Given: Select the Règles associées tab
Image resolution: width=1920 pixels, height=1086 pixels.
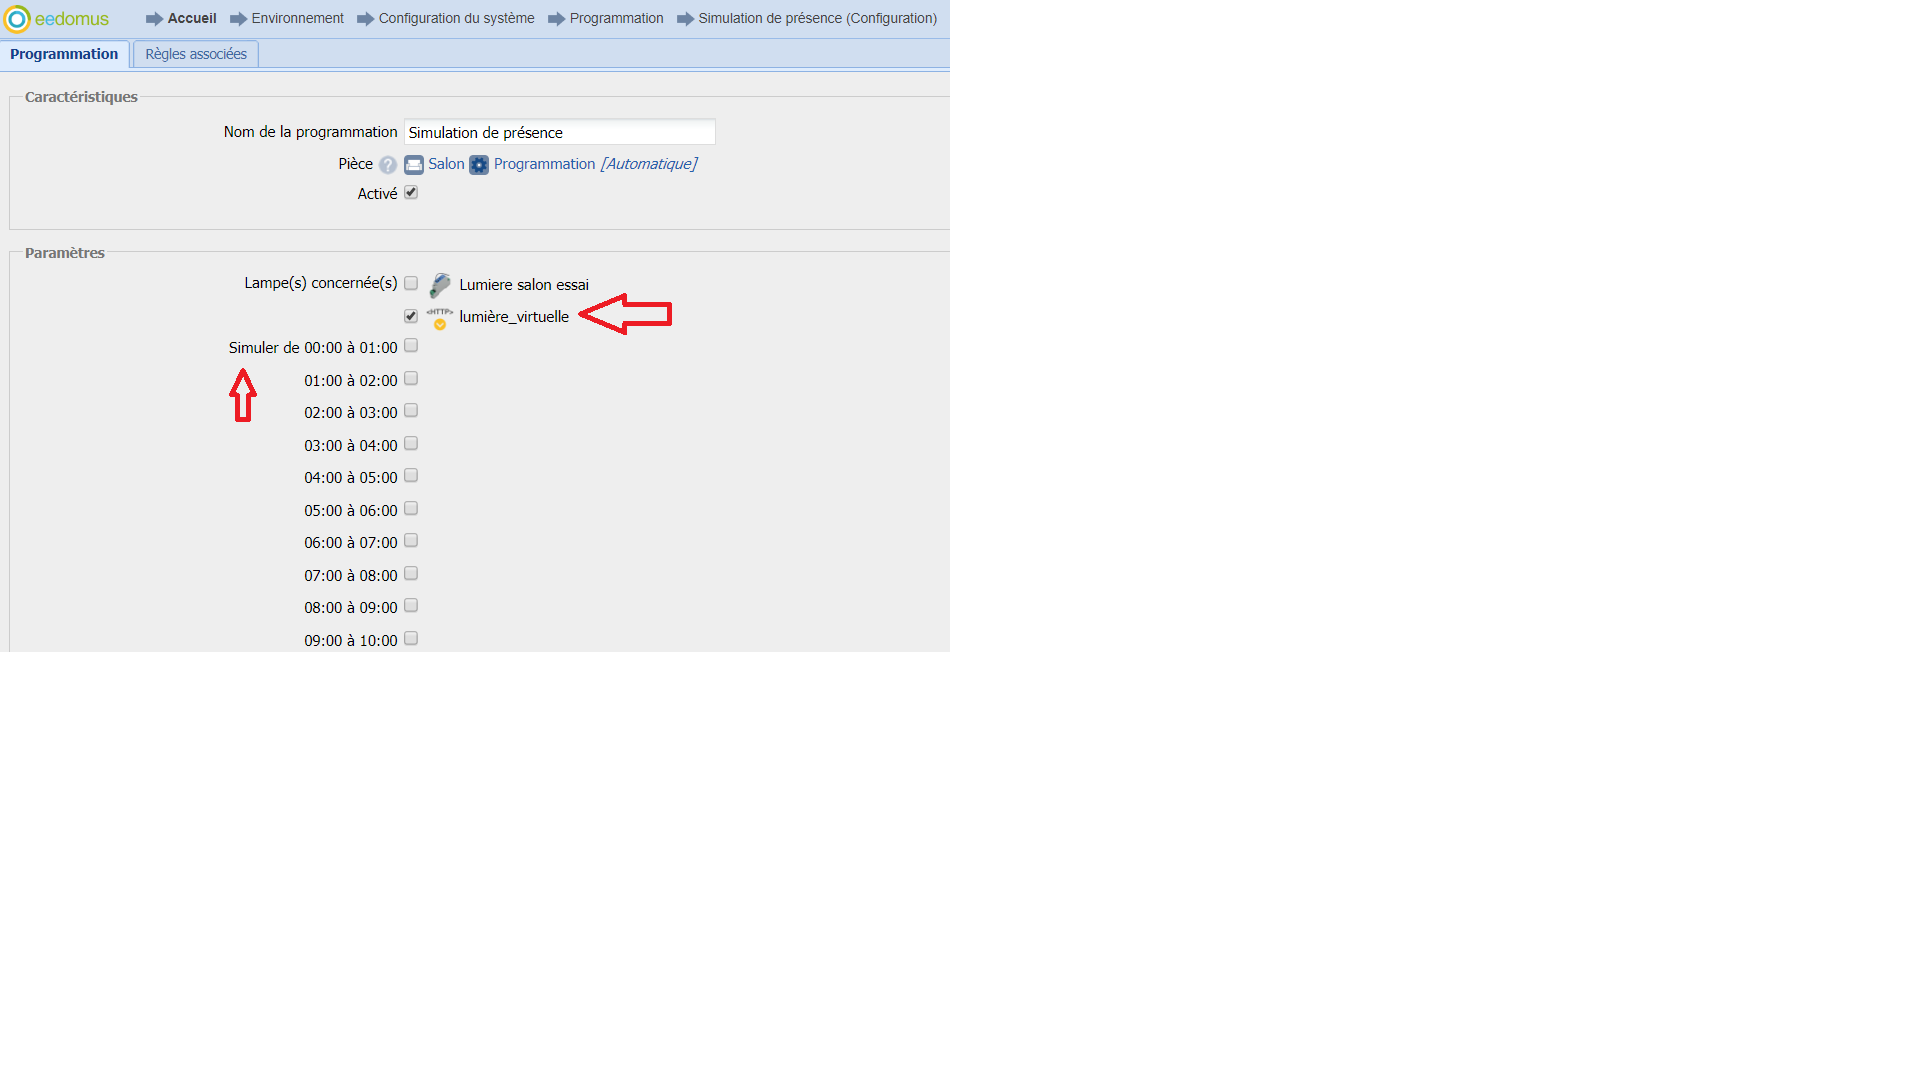Looking at the screenshot, I should point(195,54).
